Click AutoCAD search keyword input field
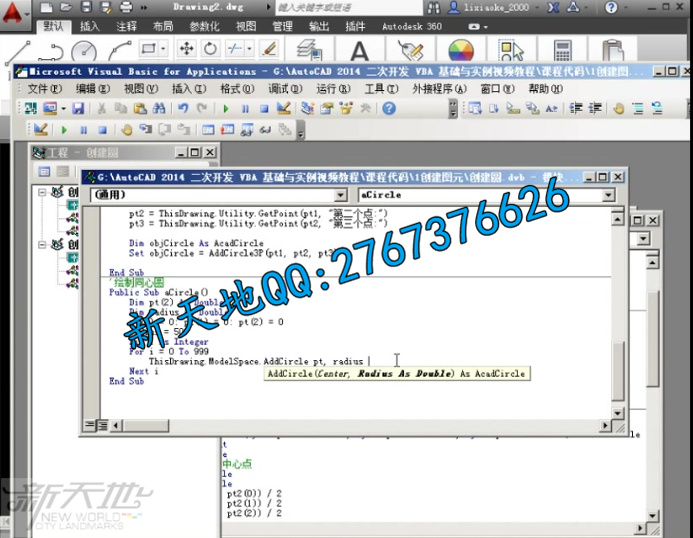Screen dimensions: 693x538 [x=349, y=8]
